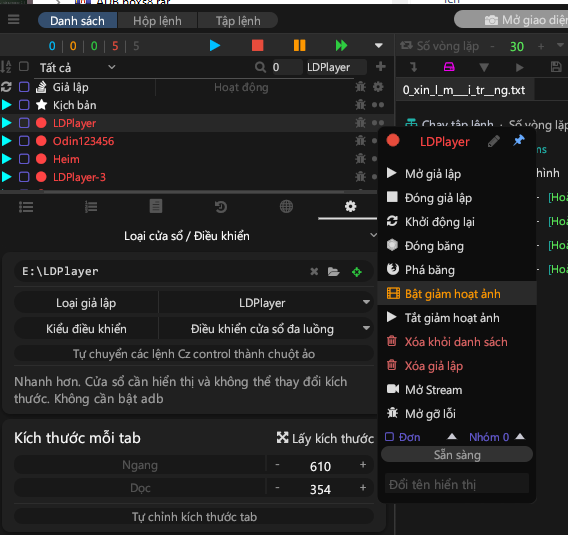Screen dimensions: 568x535
Task: Click the green fast-forward button
Action: coord(341,46)
